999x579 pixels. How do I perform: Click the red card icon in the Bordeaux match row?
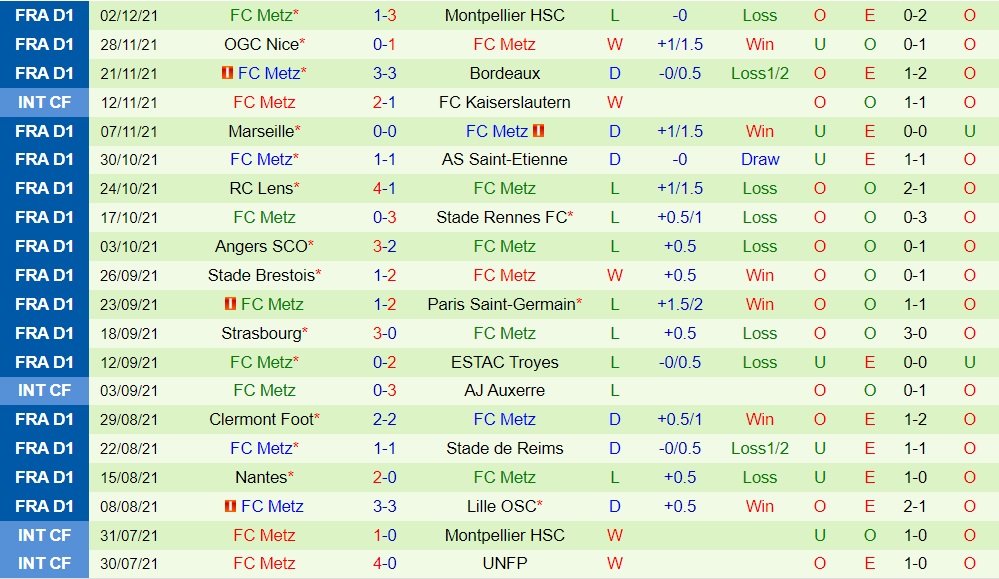tap(228, 73)
